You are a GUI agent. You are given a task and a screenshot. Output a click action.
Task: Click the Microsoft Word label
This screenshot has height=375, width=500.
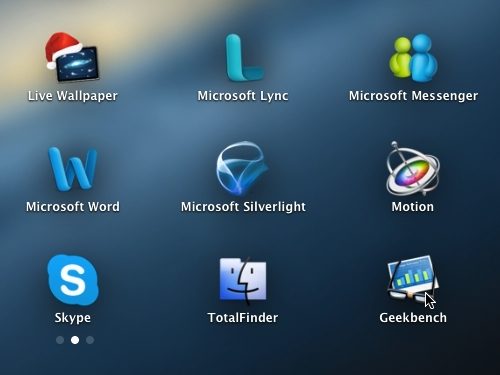coord(73,207)
